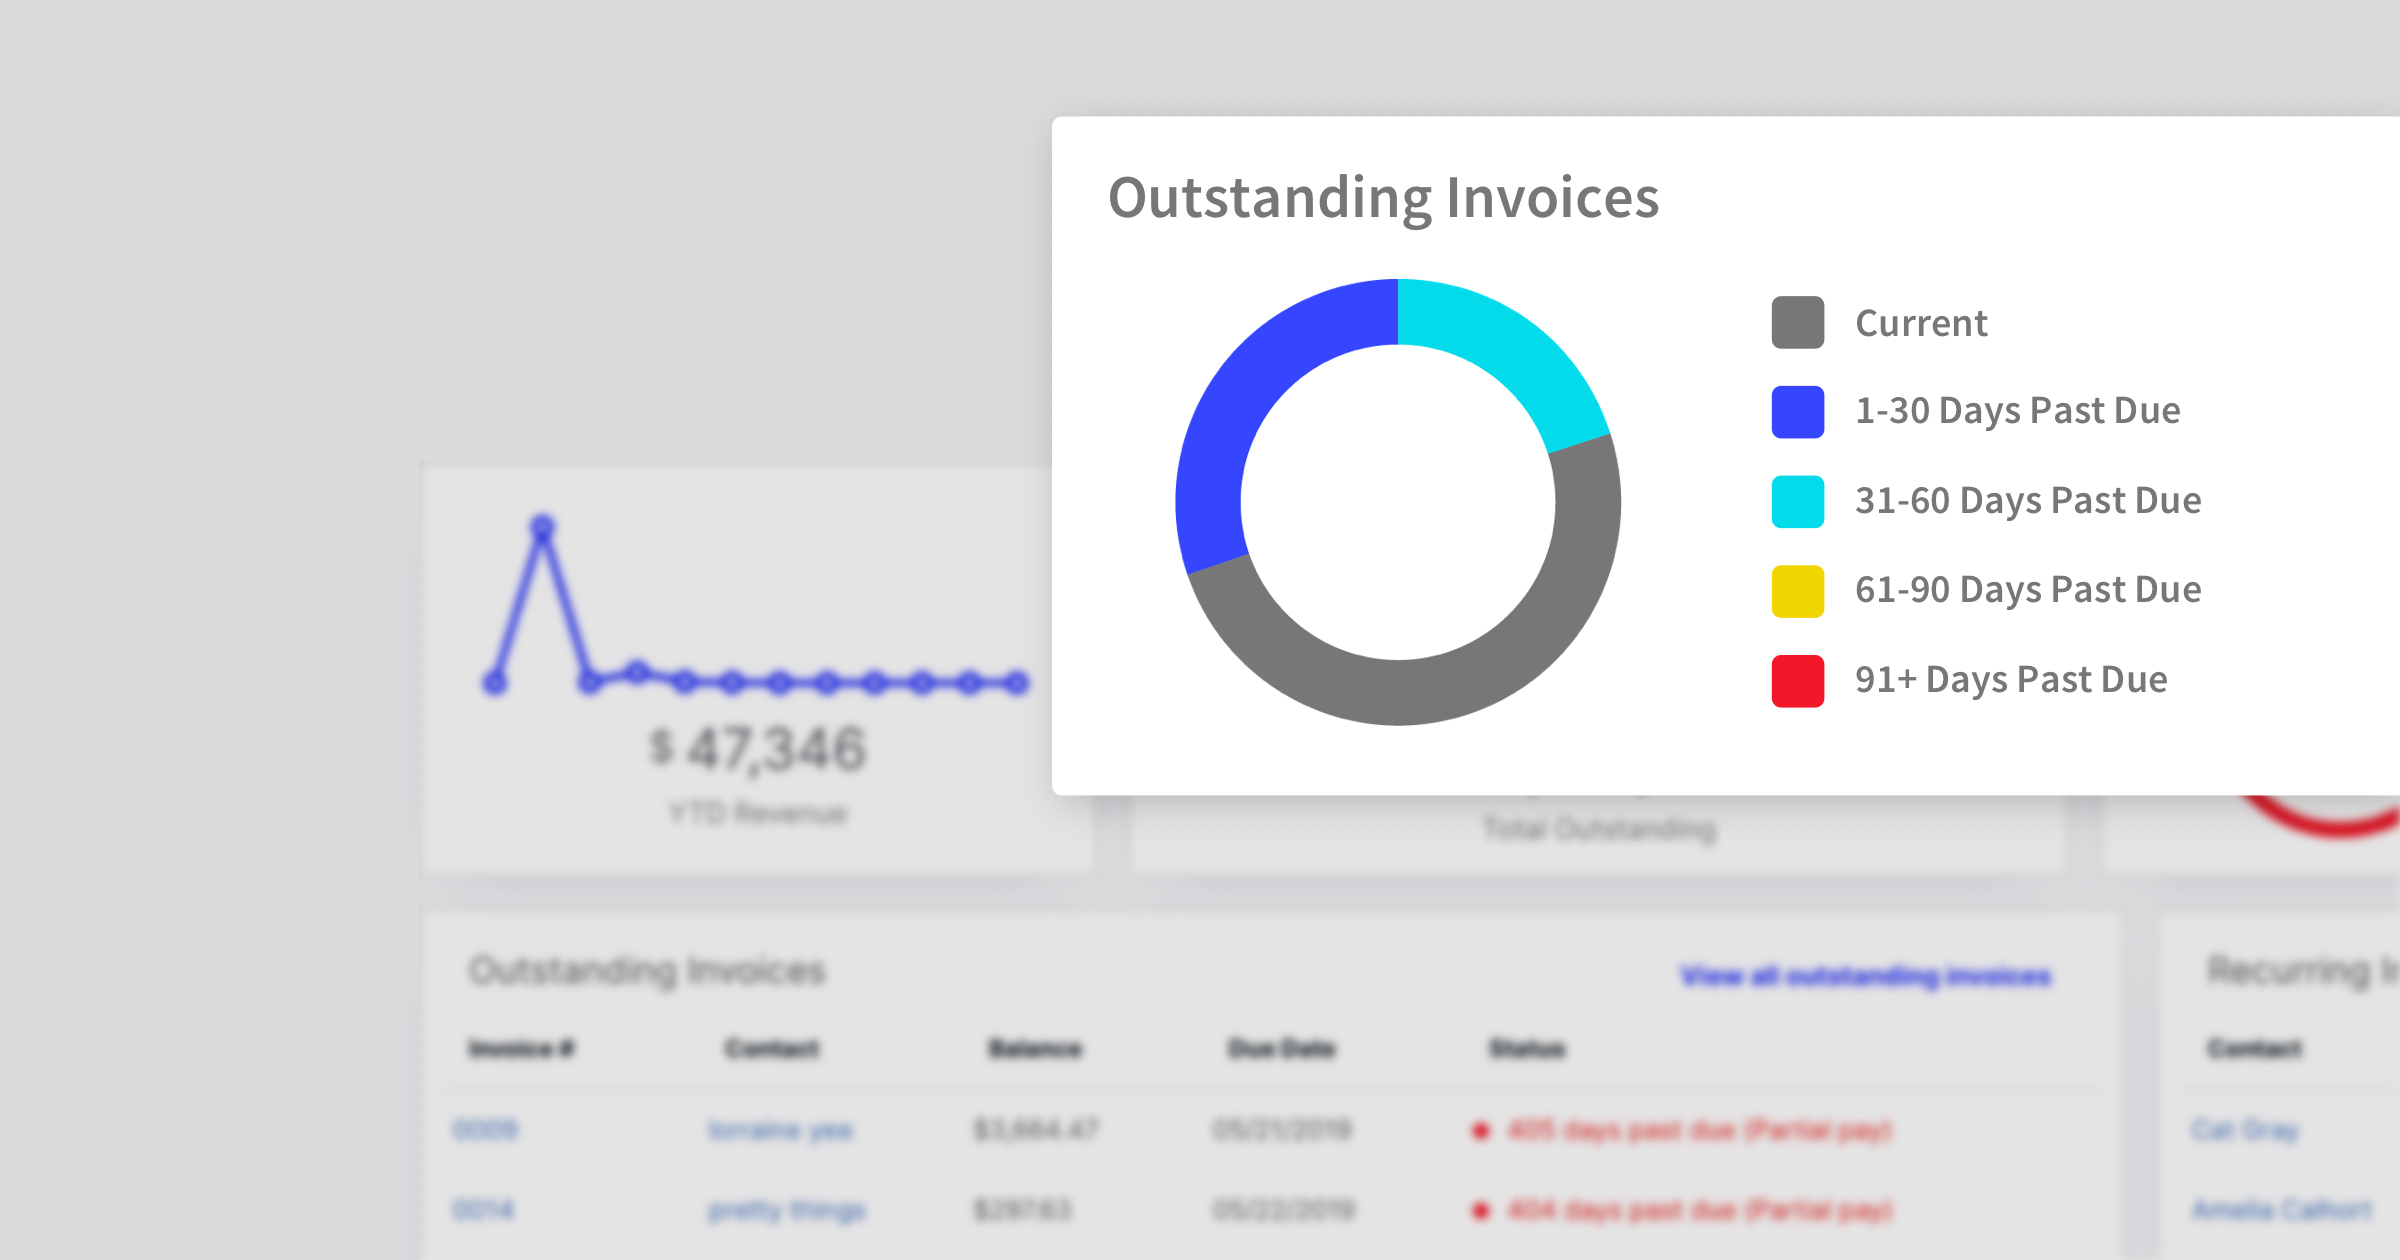Image resolution: width=2400 pixels, height=1260 pixels.
Task: Click the 47,346 YTD Revenue figure
Action: pyautogui.click(x=758, y=749)
